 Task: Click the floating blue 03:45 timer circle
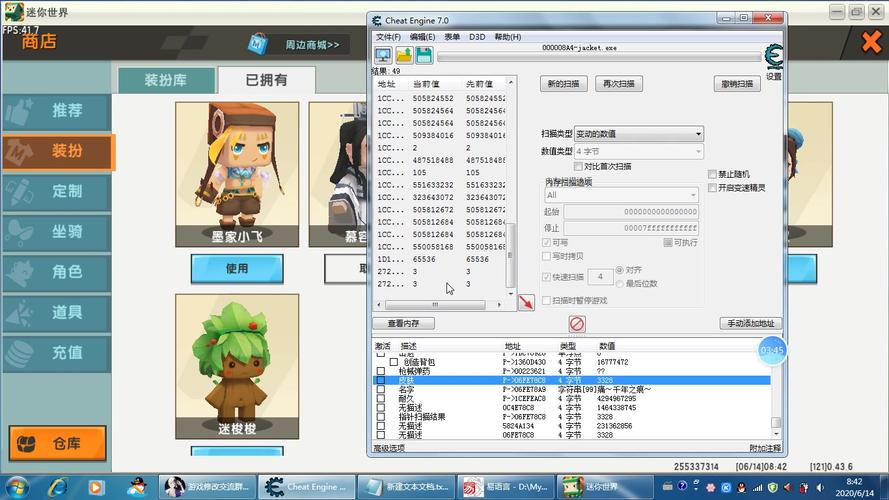772,350
